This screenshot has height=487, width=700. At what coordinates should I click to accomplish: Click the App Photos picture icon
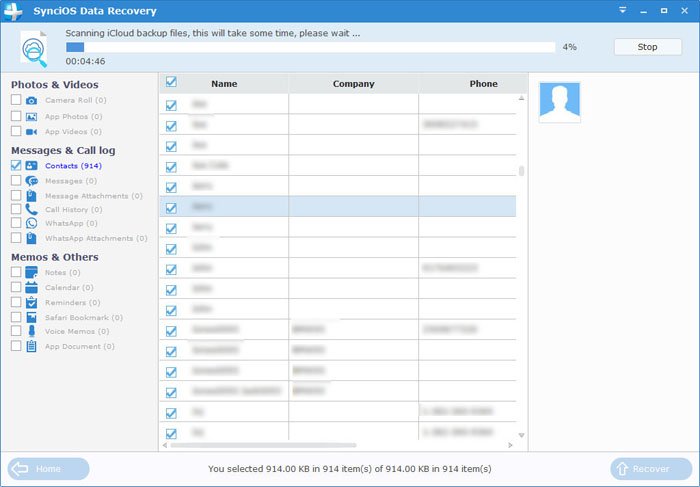click(31, 117)
